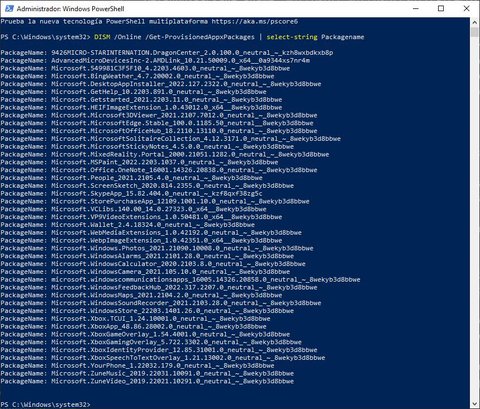Click the MicrosoftOfficeHub package line
Image resolution: width=480 pixels, height=409 pixels.
pos(159,131)
